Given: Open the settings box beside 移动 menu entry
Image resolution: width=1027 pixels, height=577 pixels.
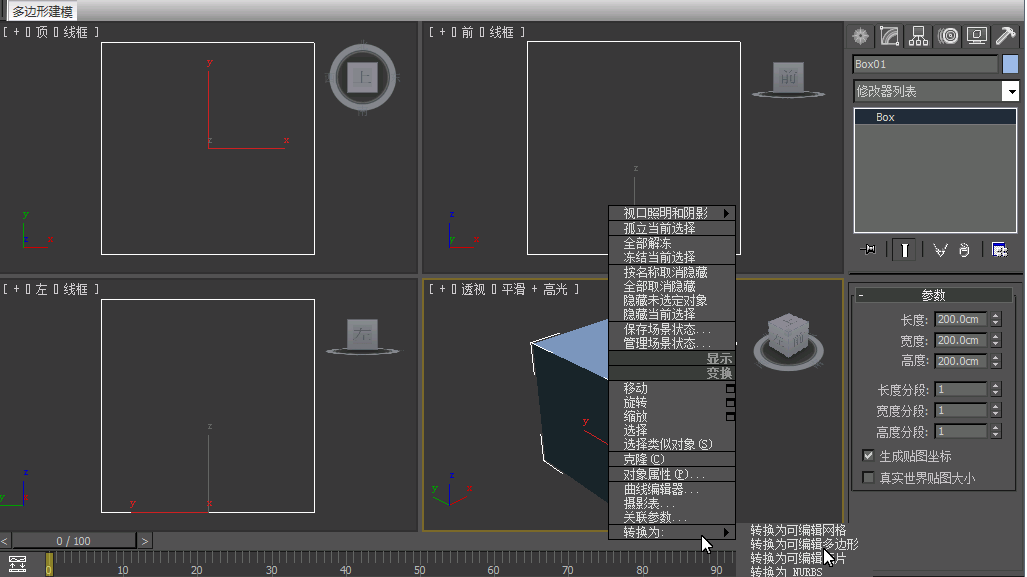Looking at the screenshot, I should click(730, 389).
